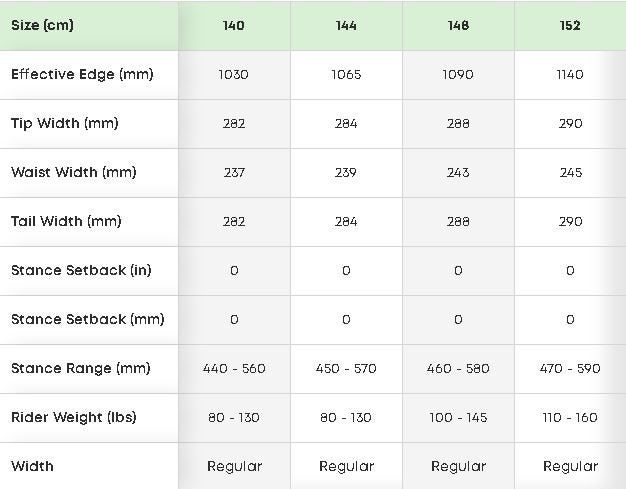Click the Rider Weight (lbs) row label
626x489 pixels.
click(x=73, y=417)
